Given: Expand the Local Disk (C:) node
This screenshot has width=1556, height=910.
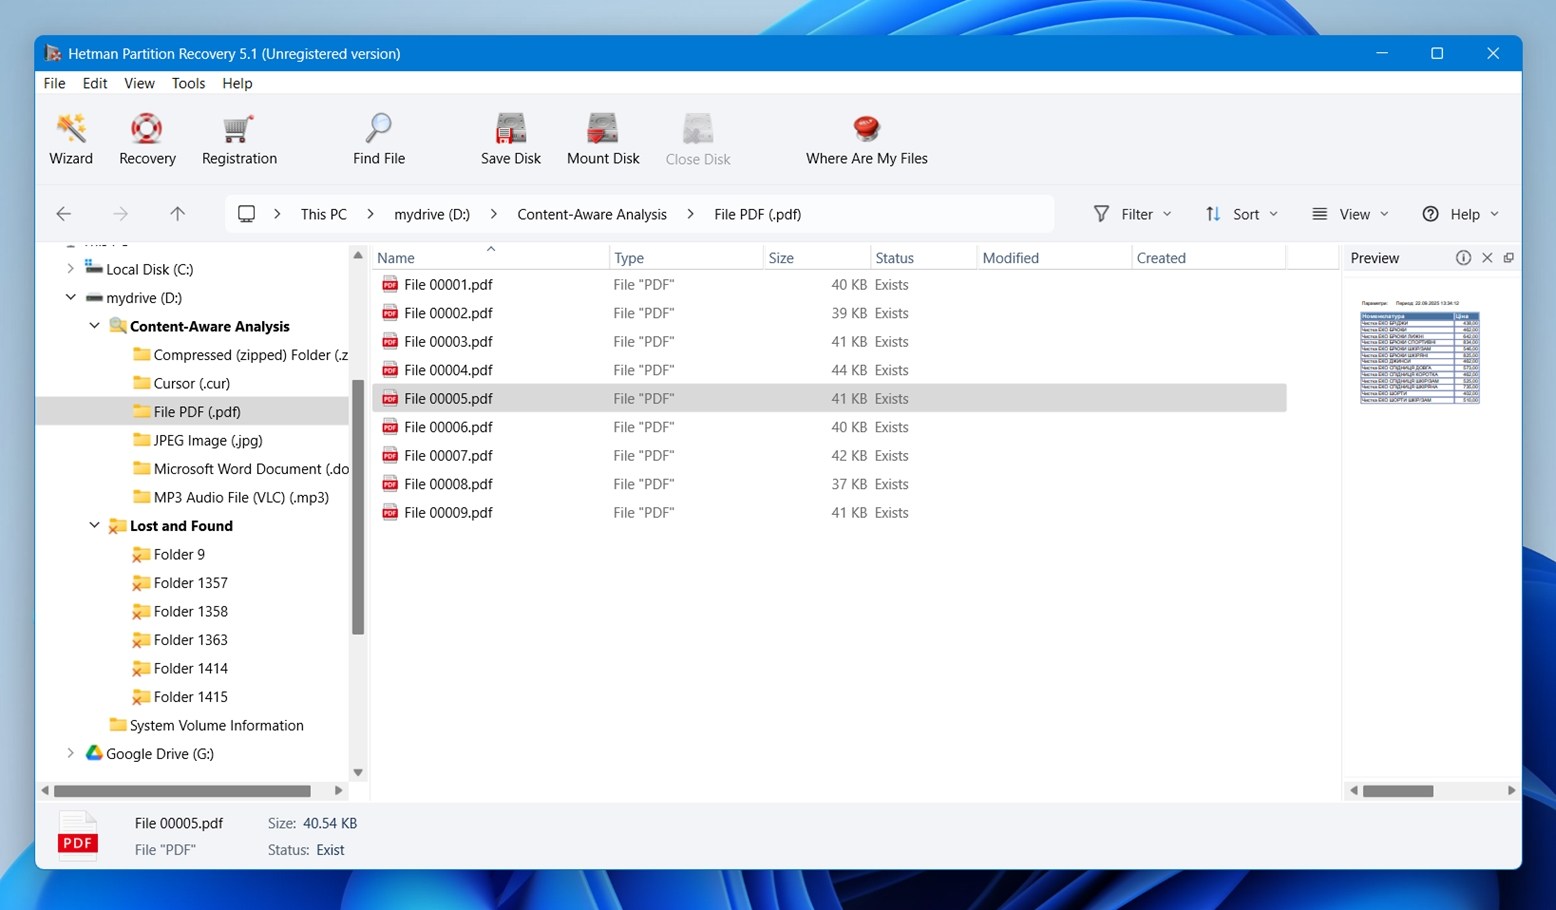Looking at the screenshot, I should 70,269.
